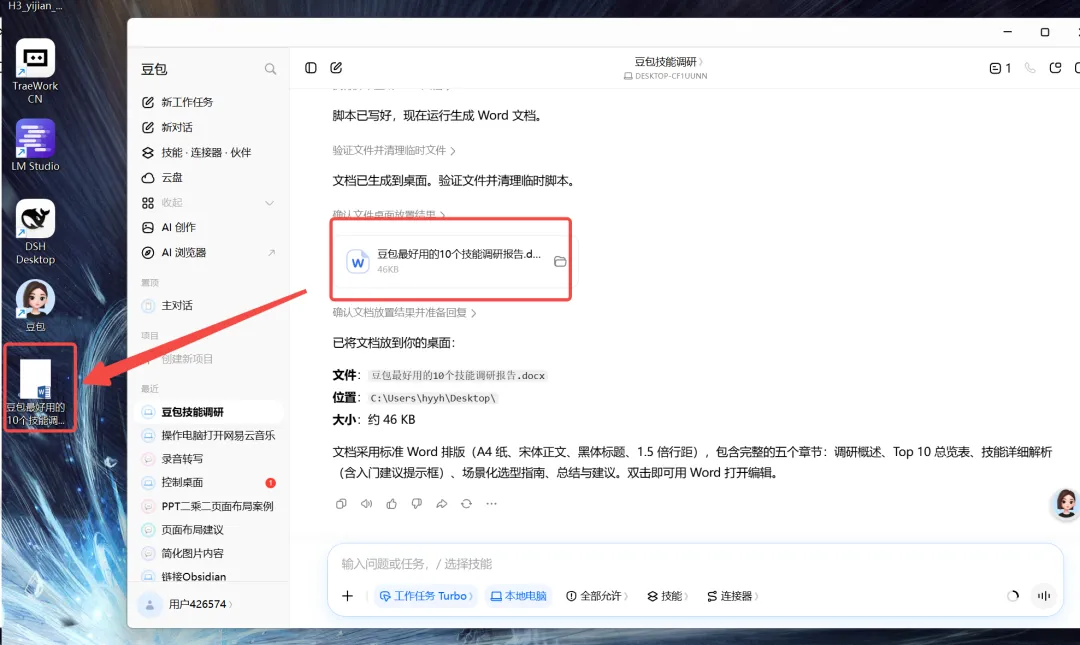Open the folder icon on the docx file card
The height and width of the screenshot is (645, 1080).
click(x=560, y=261)
